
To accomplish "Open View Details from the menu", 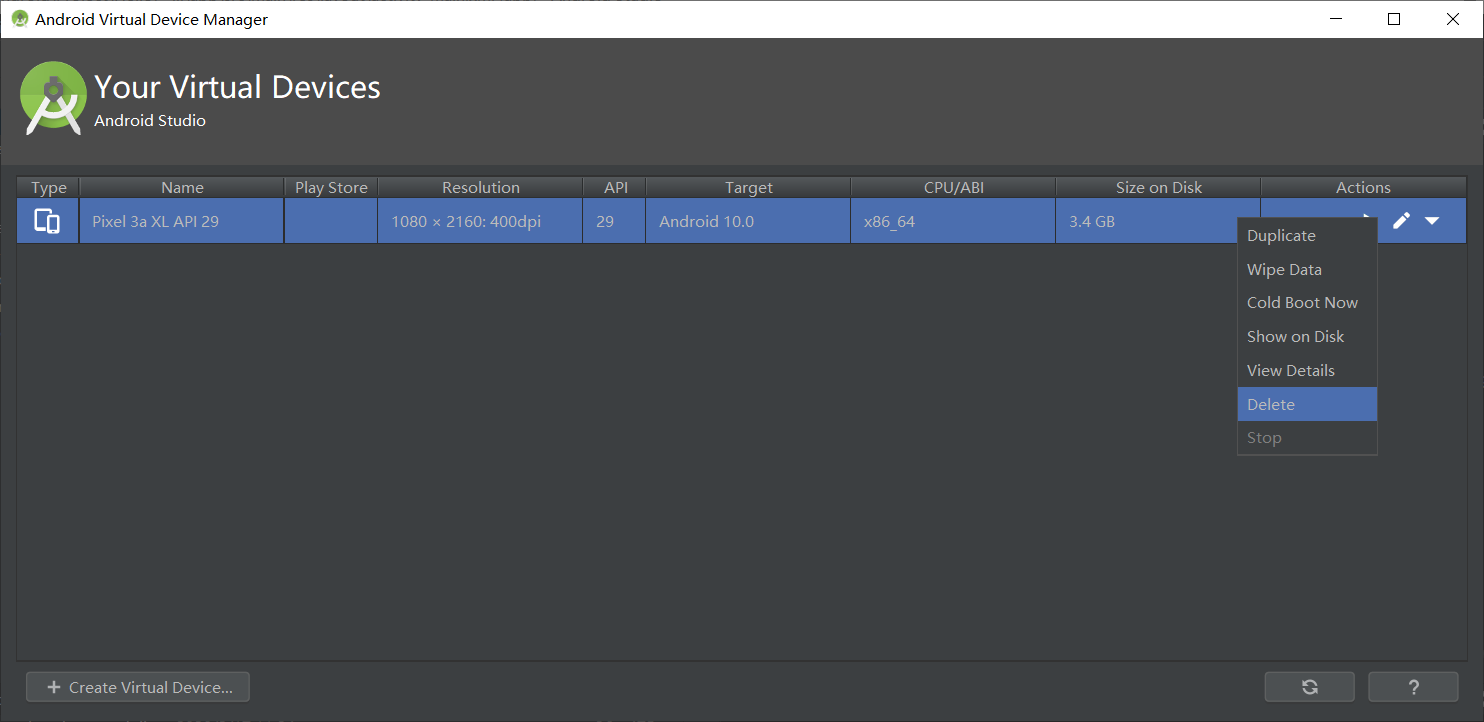I will click(1307, 371).
